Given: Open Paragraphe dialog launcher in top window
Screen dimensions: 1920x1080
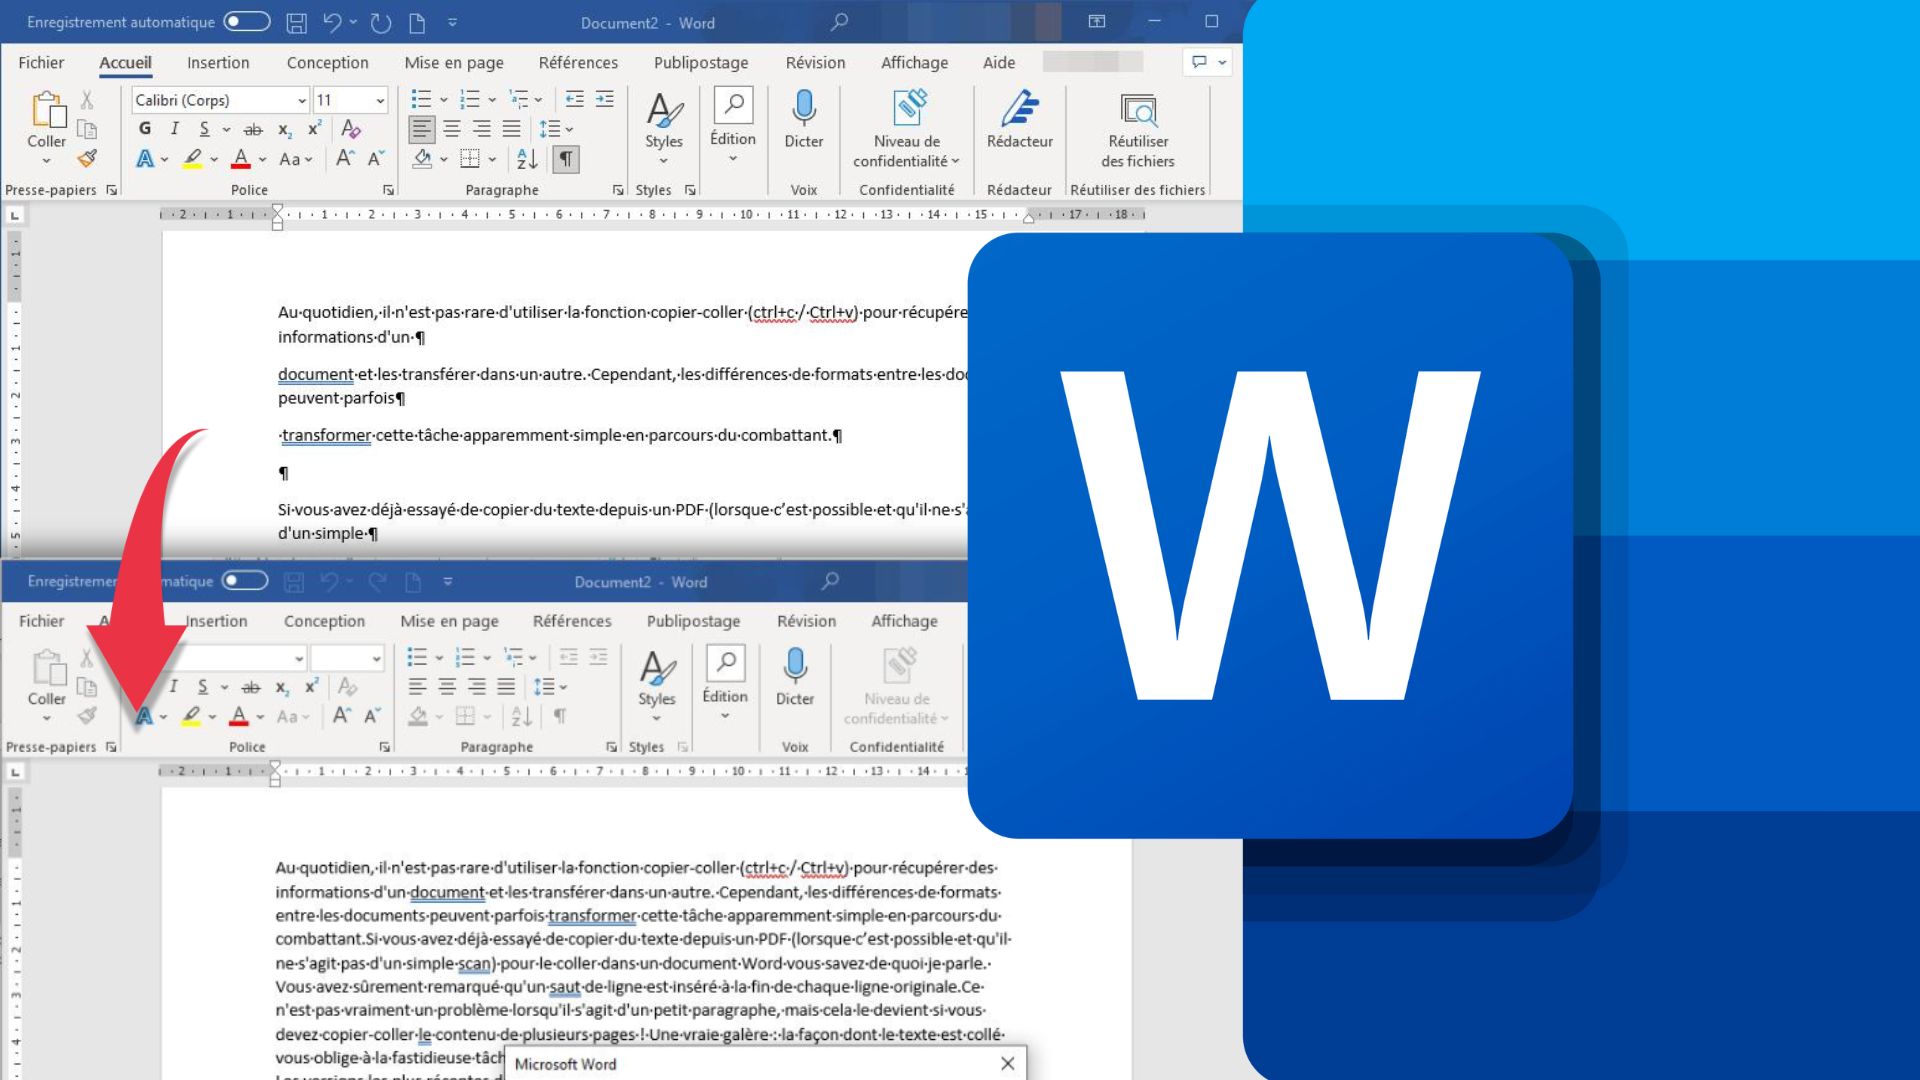Looking at the screenshot, I should pyautogui.click(x=617, y=190).
